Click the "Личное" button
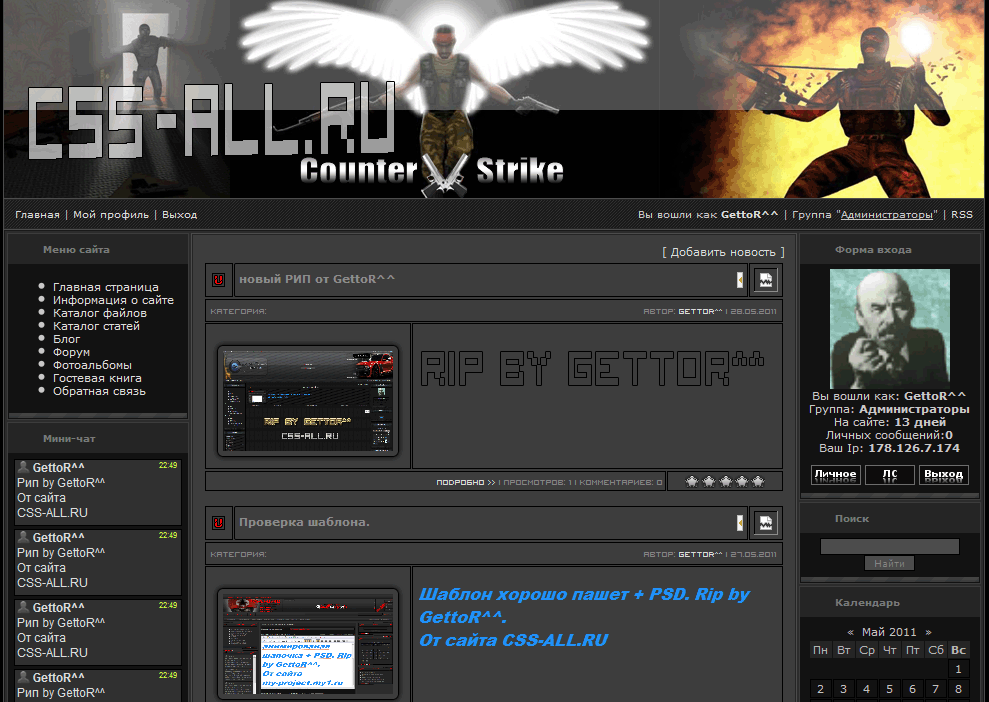This screenshot has width=989, height=702. [x=836, y=474]
